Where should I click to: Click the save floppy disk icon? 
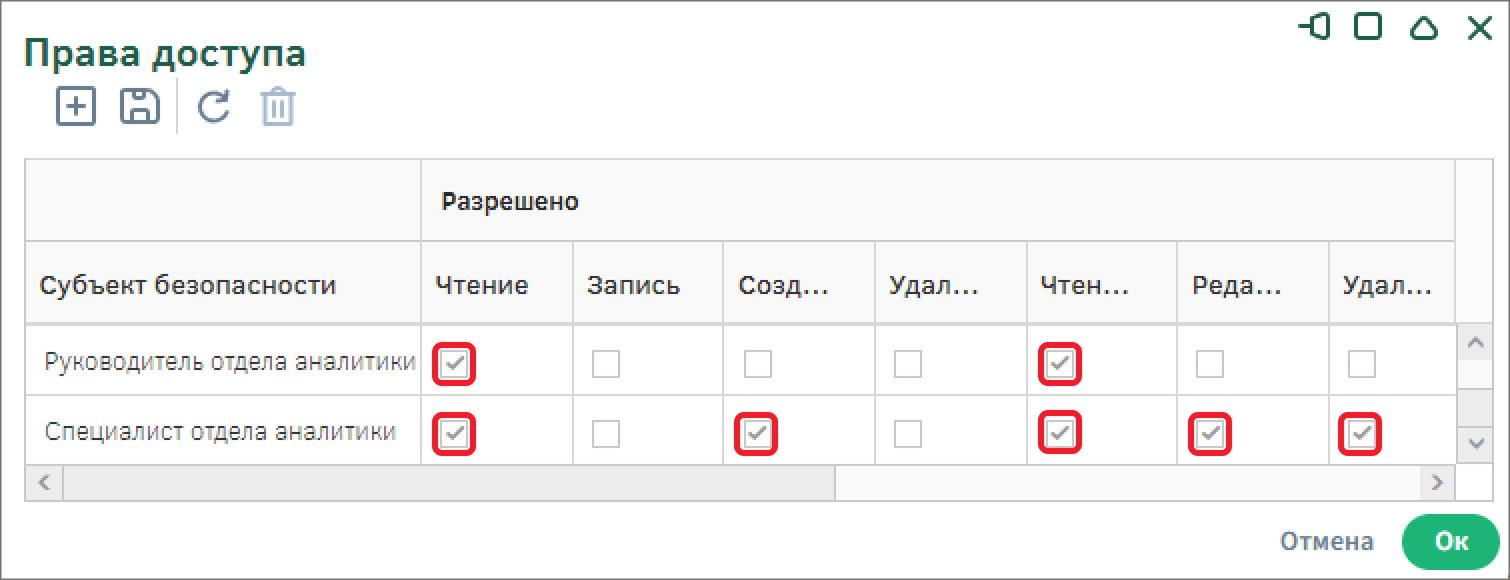tap(140, 106)
